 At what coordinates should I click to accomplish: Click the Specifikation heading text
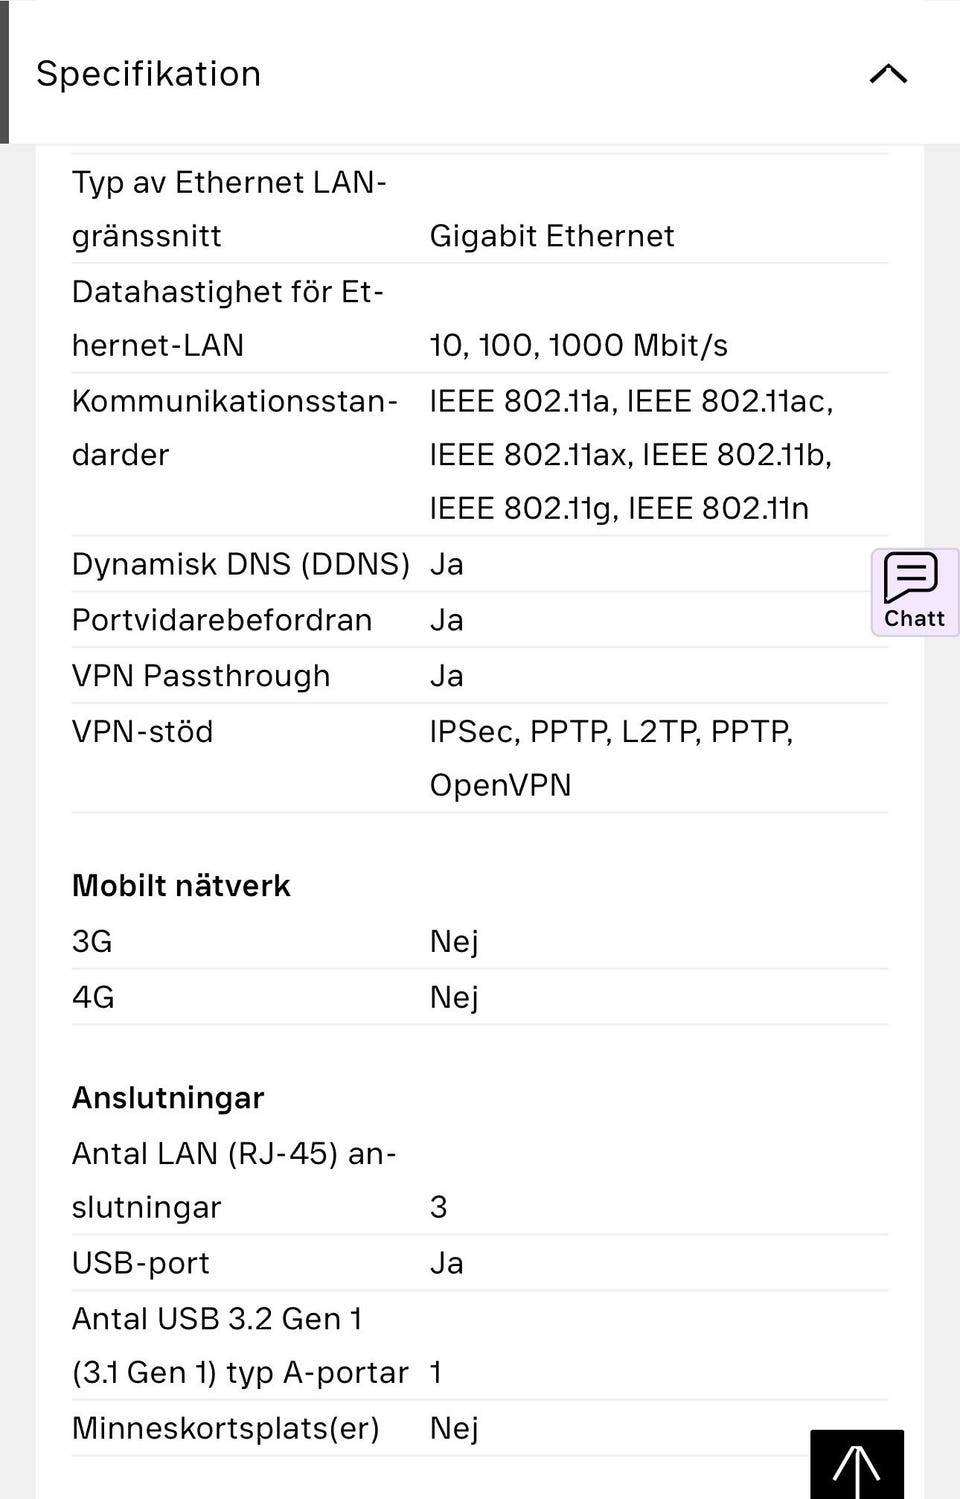(148, 74)
